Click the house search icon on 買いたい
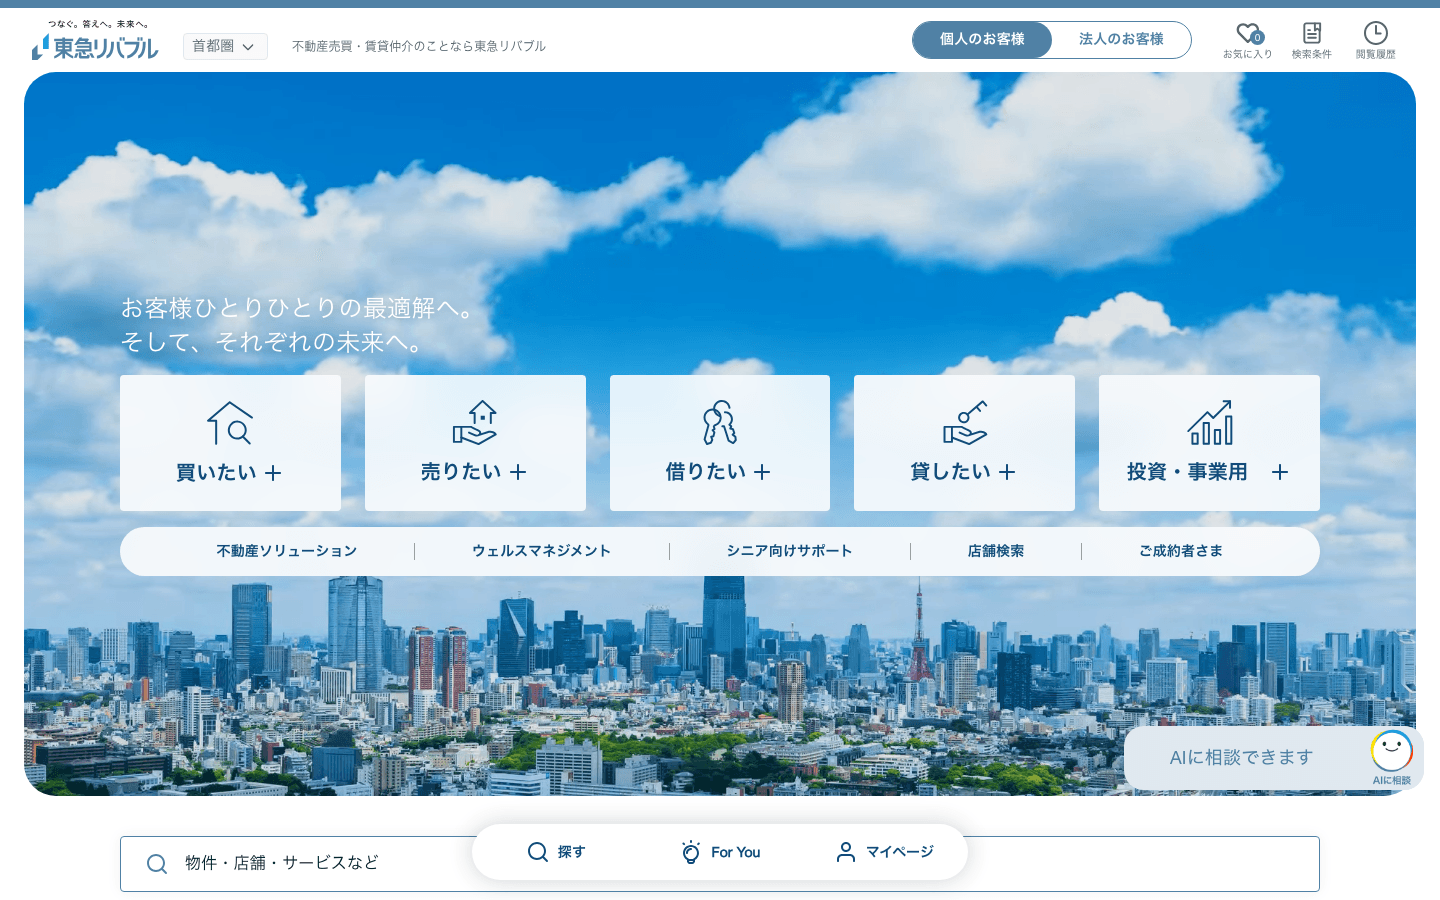This screenshot has height=900, width=1440. pos(230,423)
